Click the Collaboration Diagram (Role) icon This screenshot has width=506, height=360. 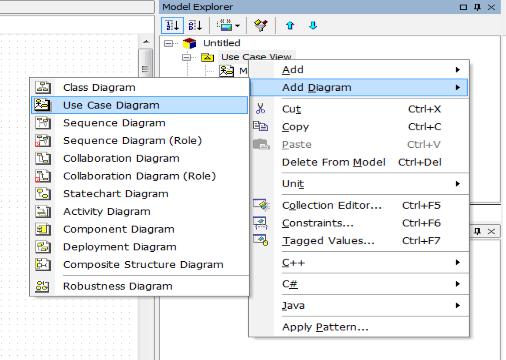coord(43,176)
